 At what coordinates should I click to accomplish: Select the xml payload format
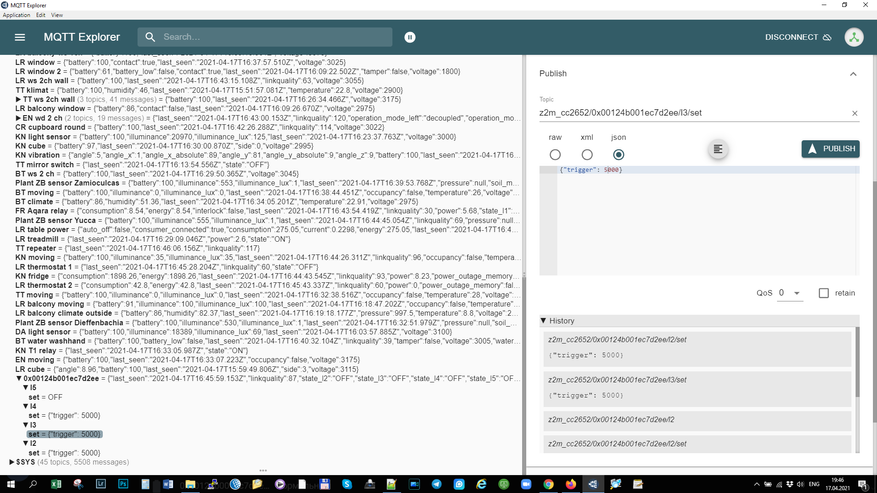587,155
